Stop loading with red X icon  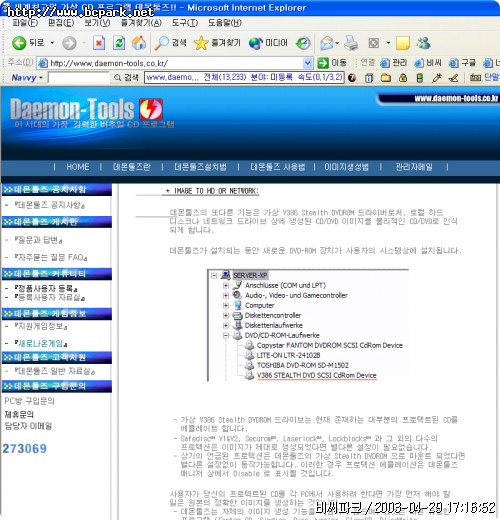99,43
